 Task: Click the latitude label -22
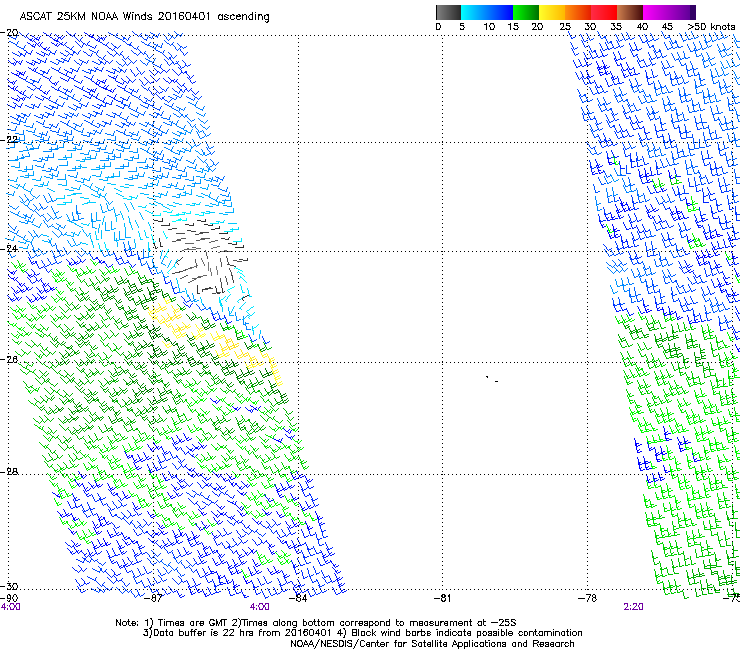(9, 140)
